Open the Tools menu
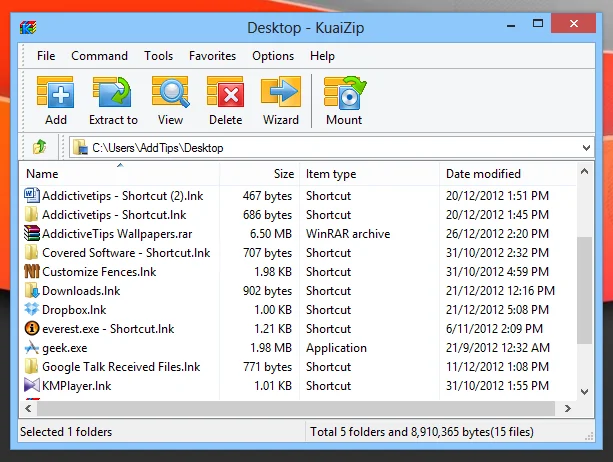This screenshot has width=613, height=462. coord(158,56)
